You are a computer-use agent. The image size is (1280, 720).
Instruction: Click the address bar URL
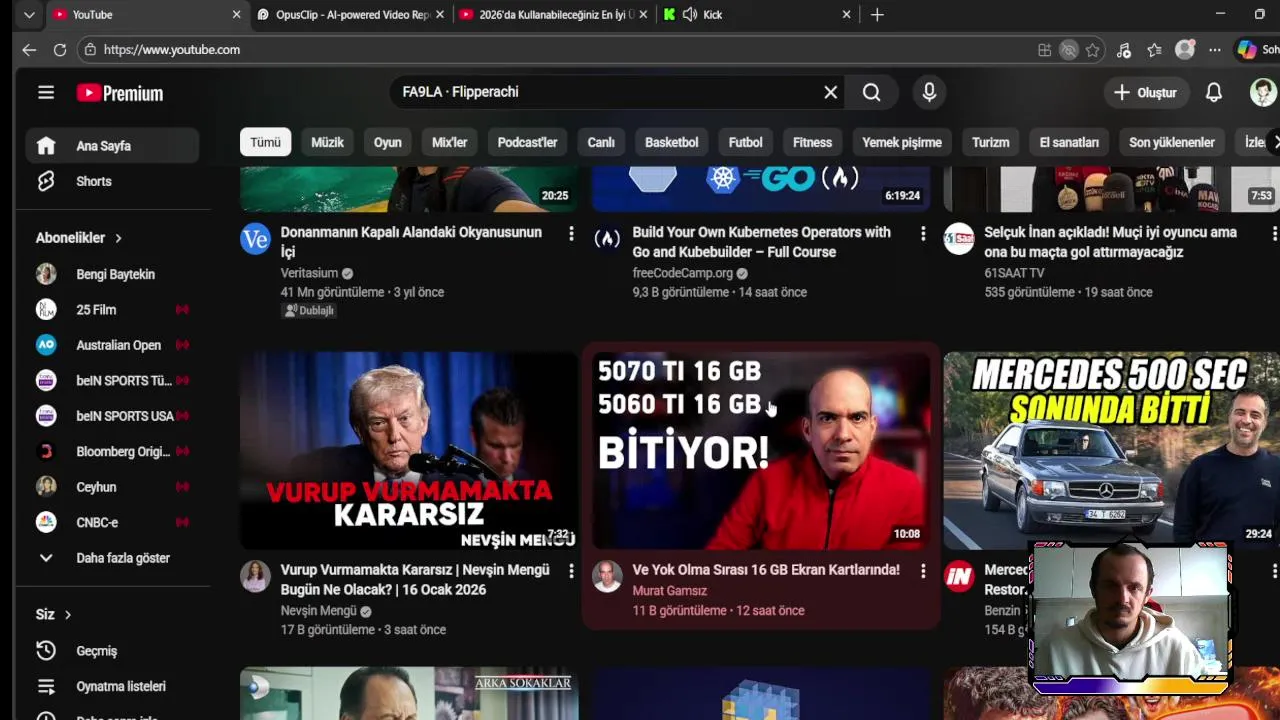(172, 49)
